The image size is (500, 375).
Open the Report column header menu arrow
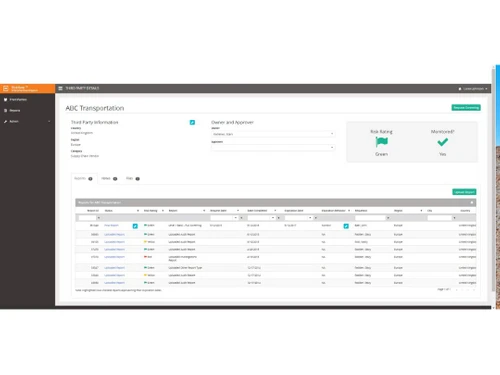[204, 211]
